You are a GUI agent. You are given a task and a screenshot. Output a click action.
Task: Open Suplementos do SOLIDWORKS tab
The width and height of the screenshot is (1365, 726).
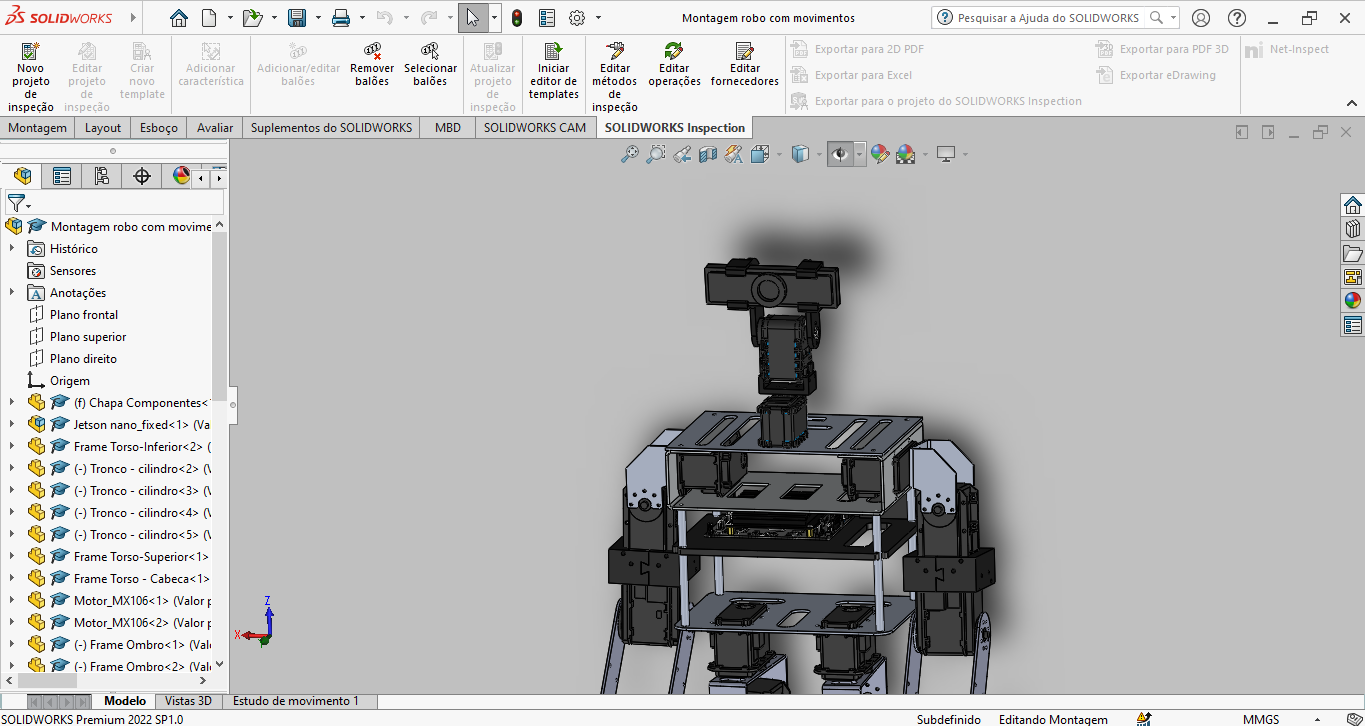click(x=331, y=128)
